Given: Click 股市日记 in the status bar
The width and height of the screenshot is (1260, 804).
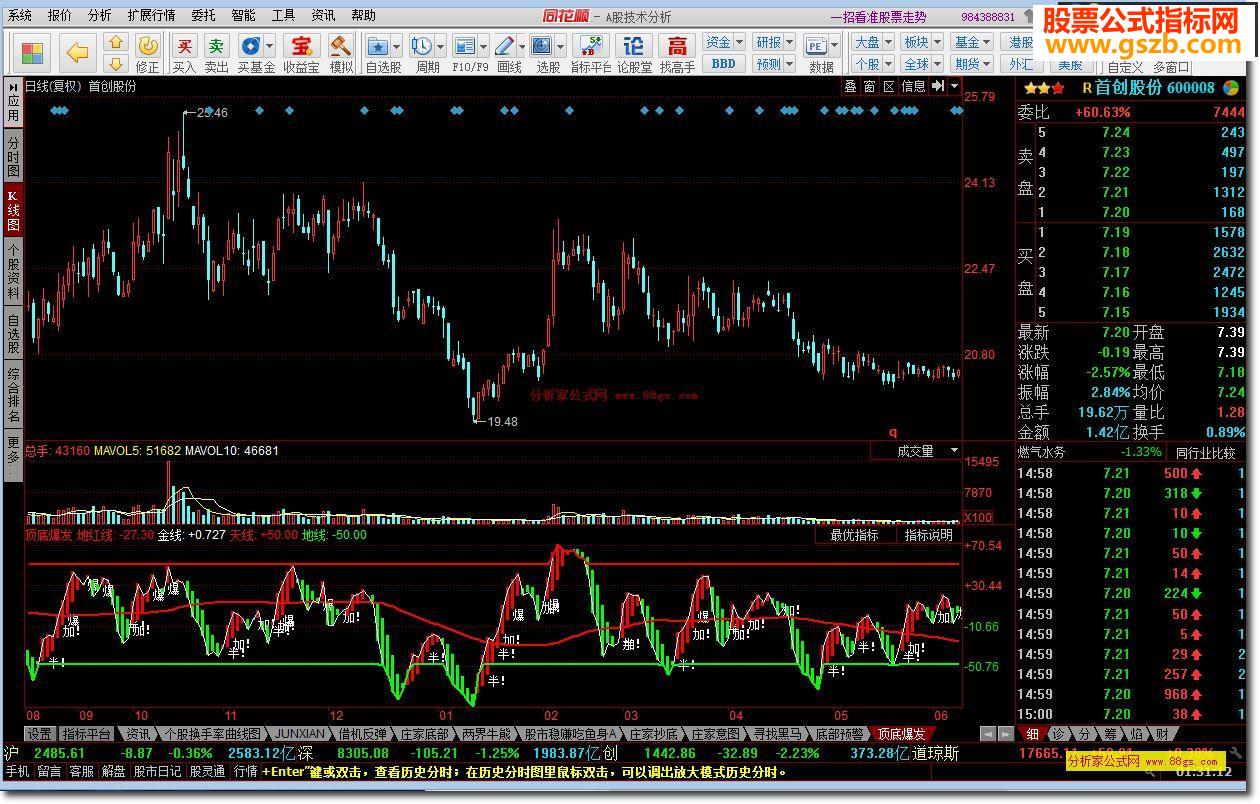Looking at the screenshot, I should [x=158, y=772].
